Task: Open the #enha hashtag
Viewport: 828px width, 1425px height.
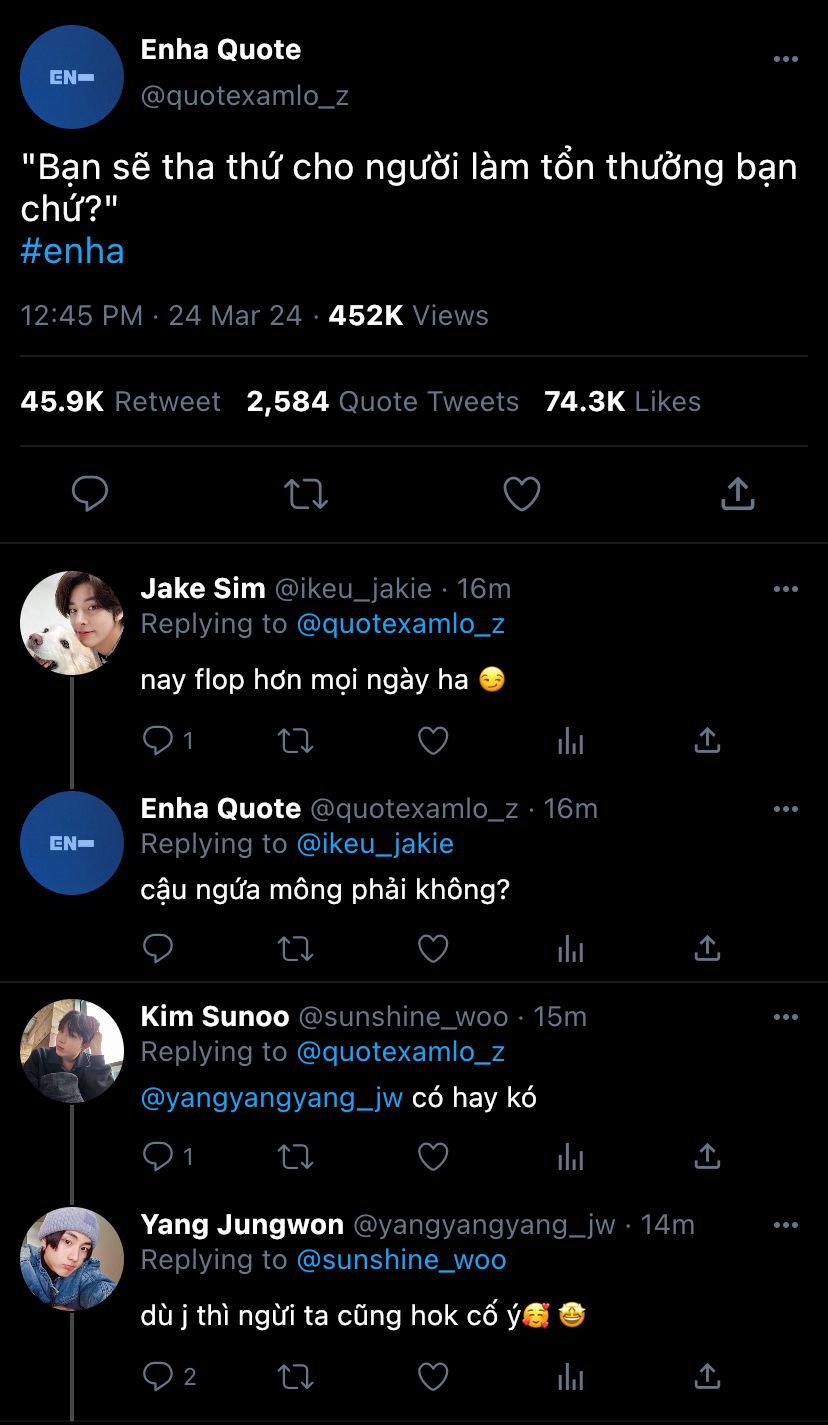Action: pyautogui.click(x=72, y=251)
